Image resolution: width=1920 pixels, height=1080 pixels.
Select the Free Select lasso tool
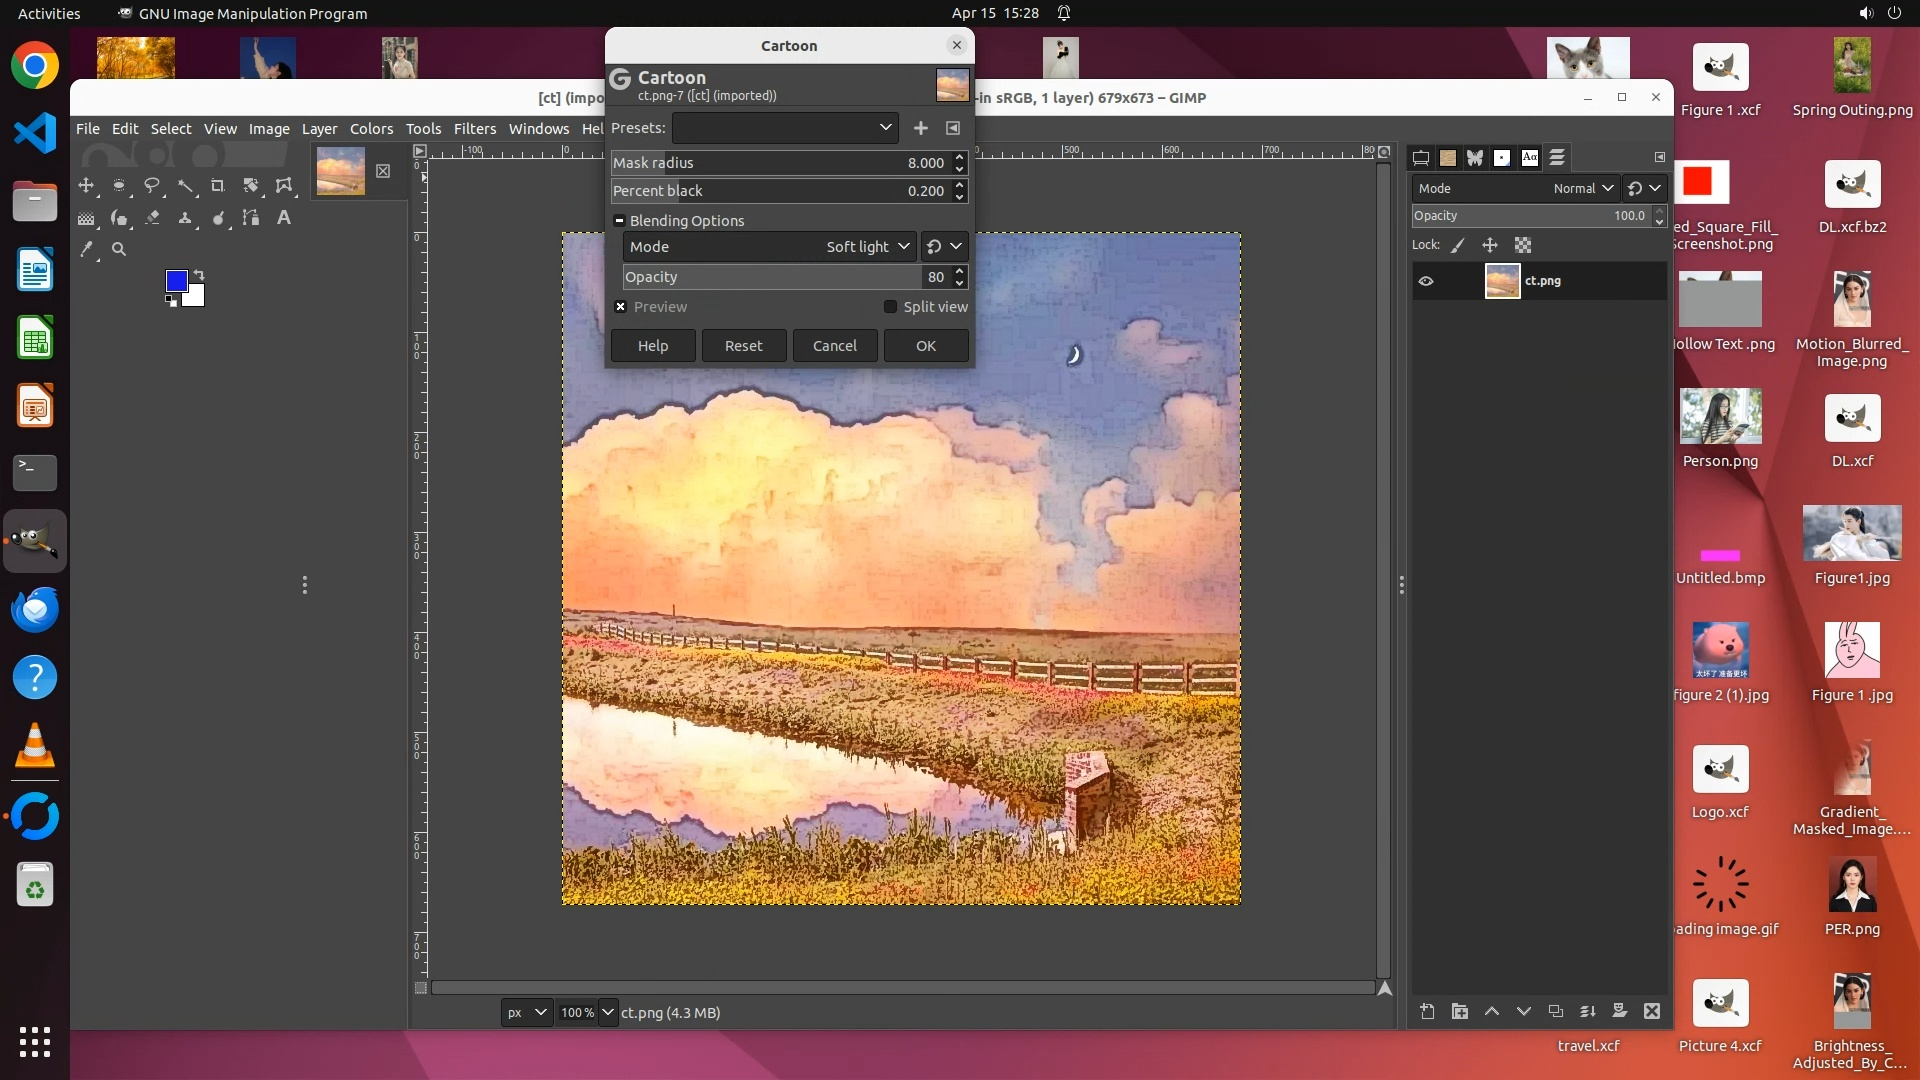pos(152,186)
